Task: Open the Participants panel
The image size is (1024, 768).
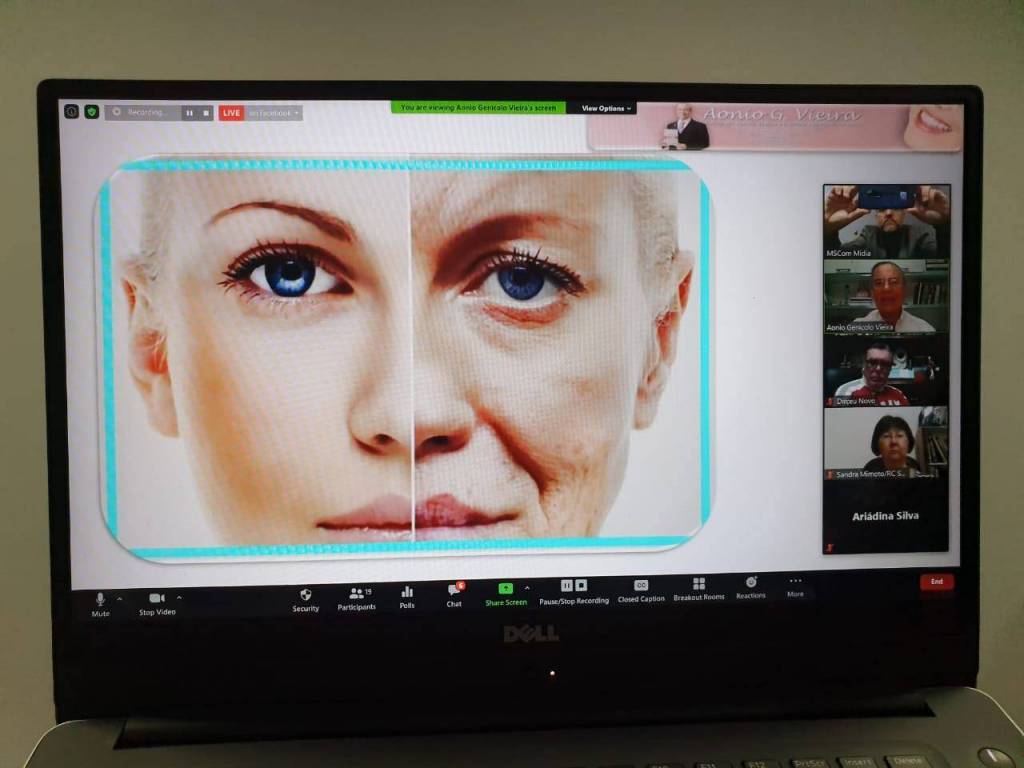Action: pos(357,595)
